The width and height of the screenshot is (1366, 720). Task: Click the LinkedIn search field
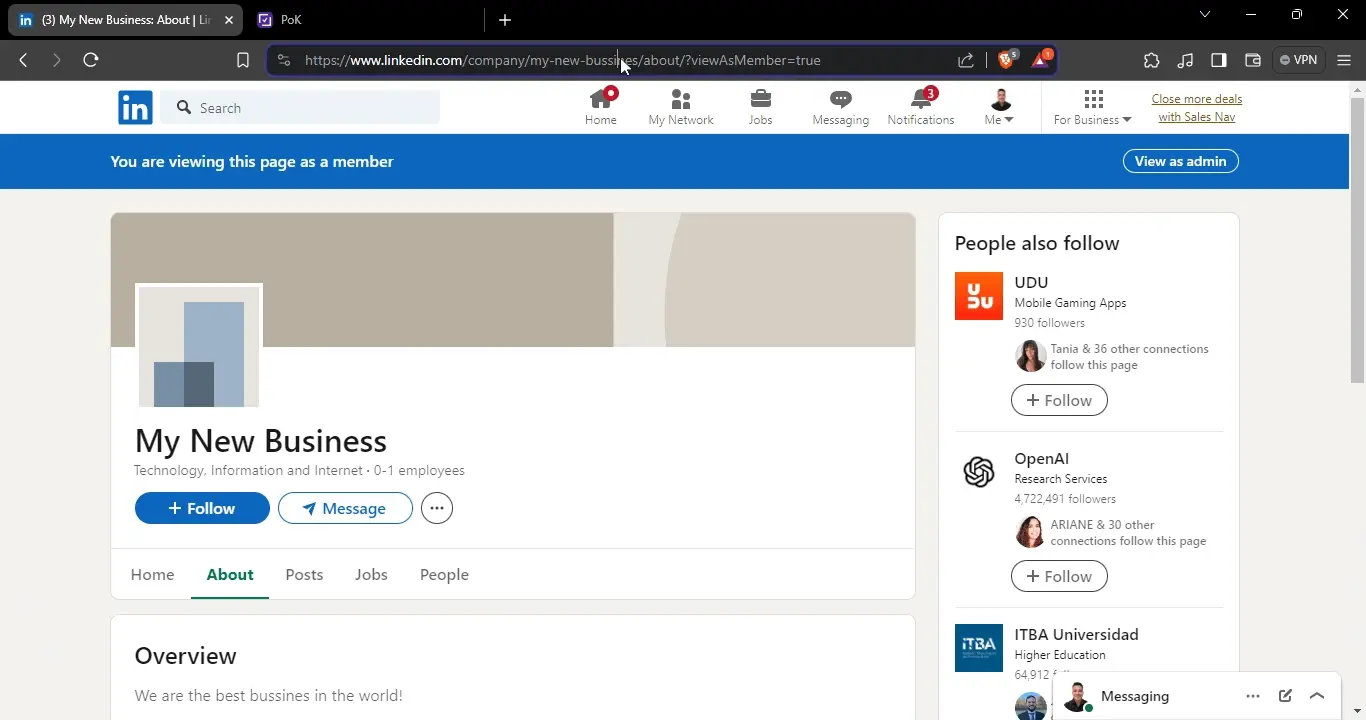(x=301, y=107)
